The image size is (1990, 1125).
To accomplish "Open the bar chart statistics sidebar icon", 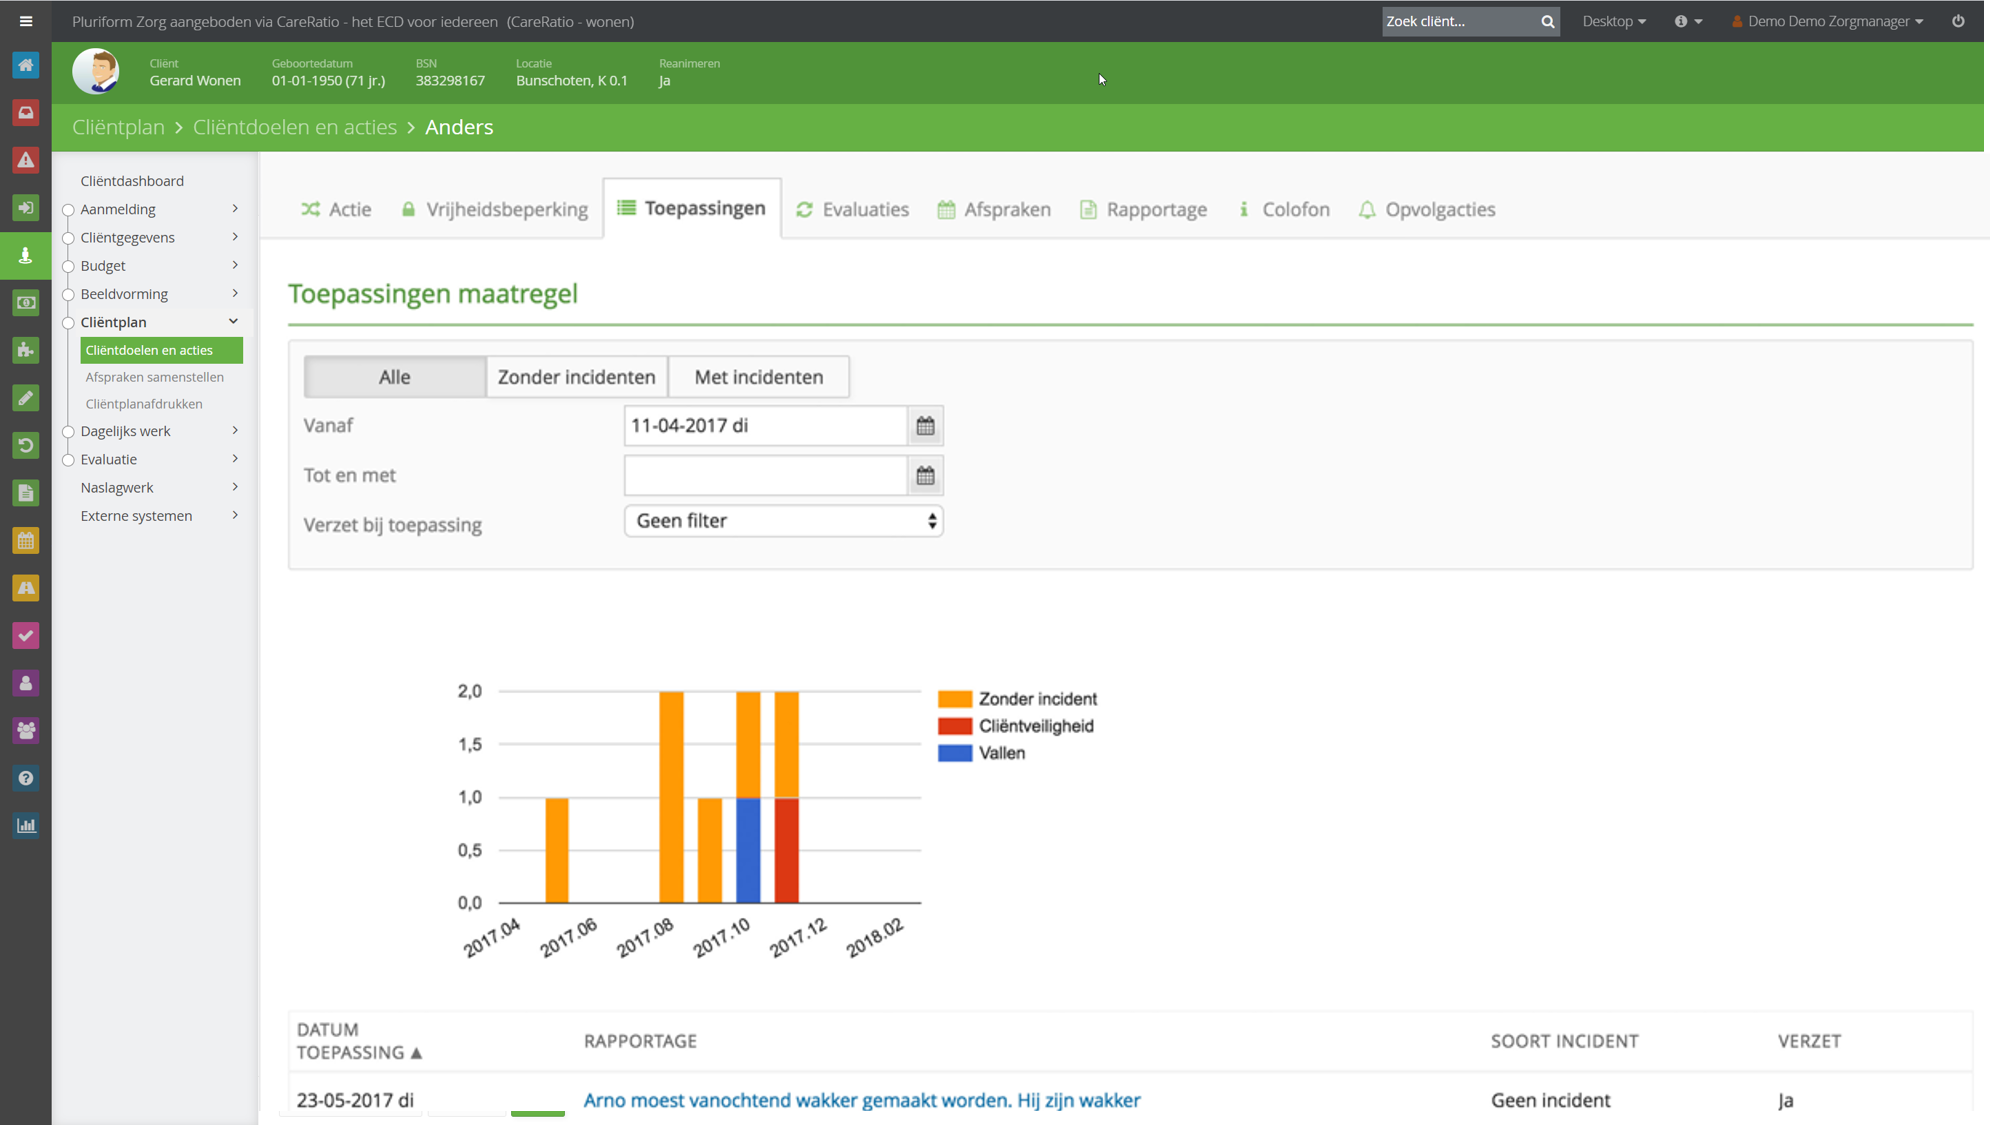I will [26, 826].
